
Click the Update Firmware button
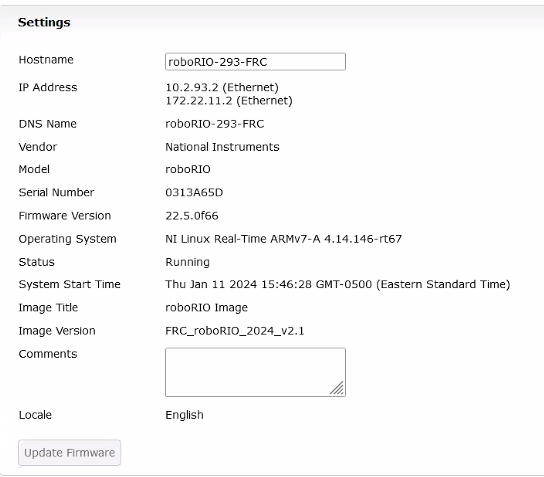pyautogui.click(x=69, y=453)
